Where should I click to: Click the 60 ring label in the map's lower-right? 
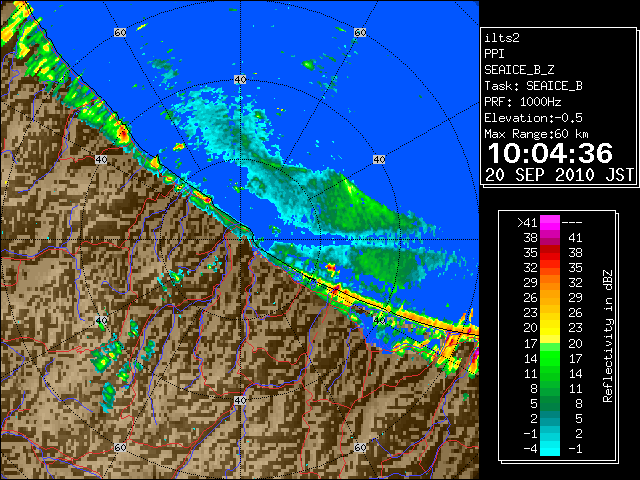[360, 447]
